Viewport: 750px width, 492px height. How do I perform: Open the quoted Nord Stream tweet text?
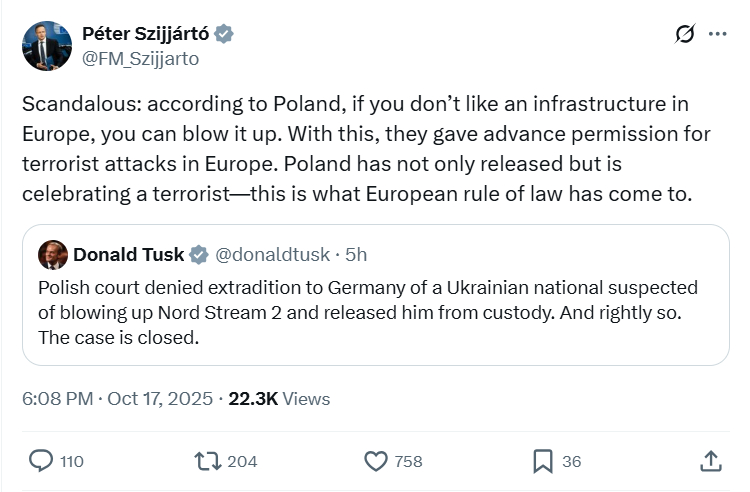(x=370, y=312)
